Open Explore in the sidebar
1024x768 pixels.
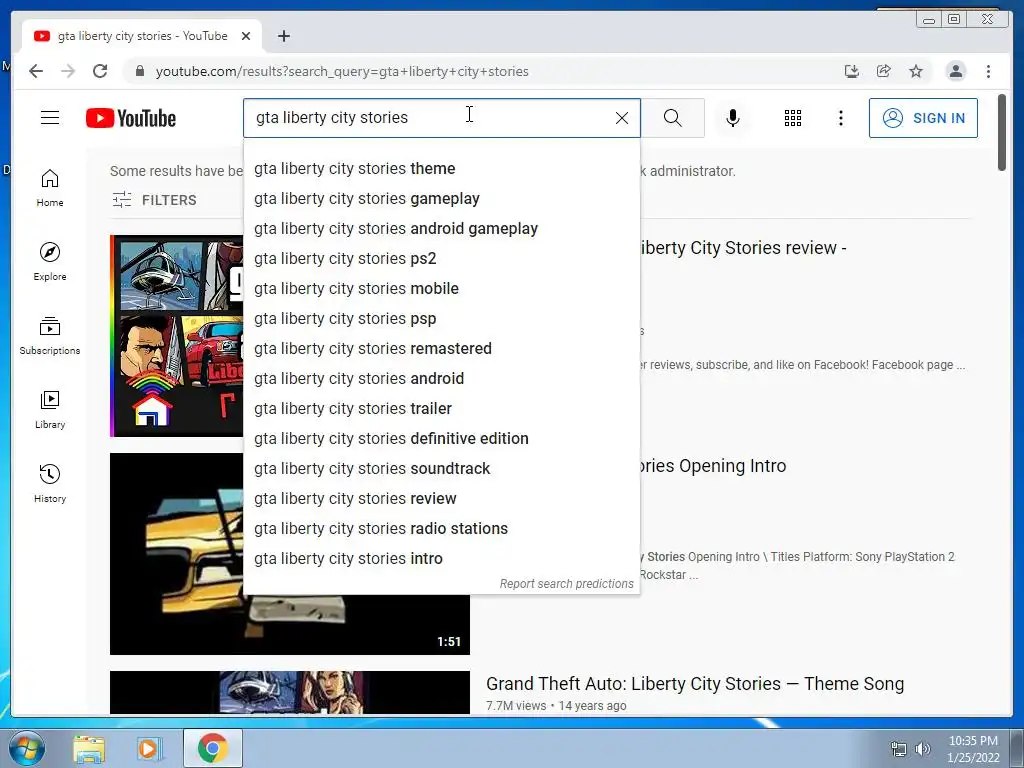(50, 261)
